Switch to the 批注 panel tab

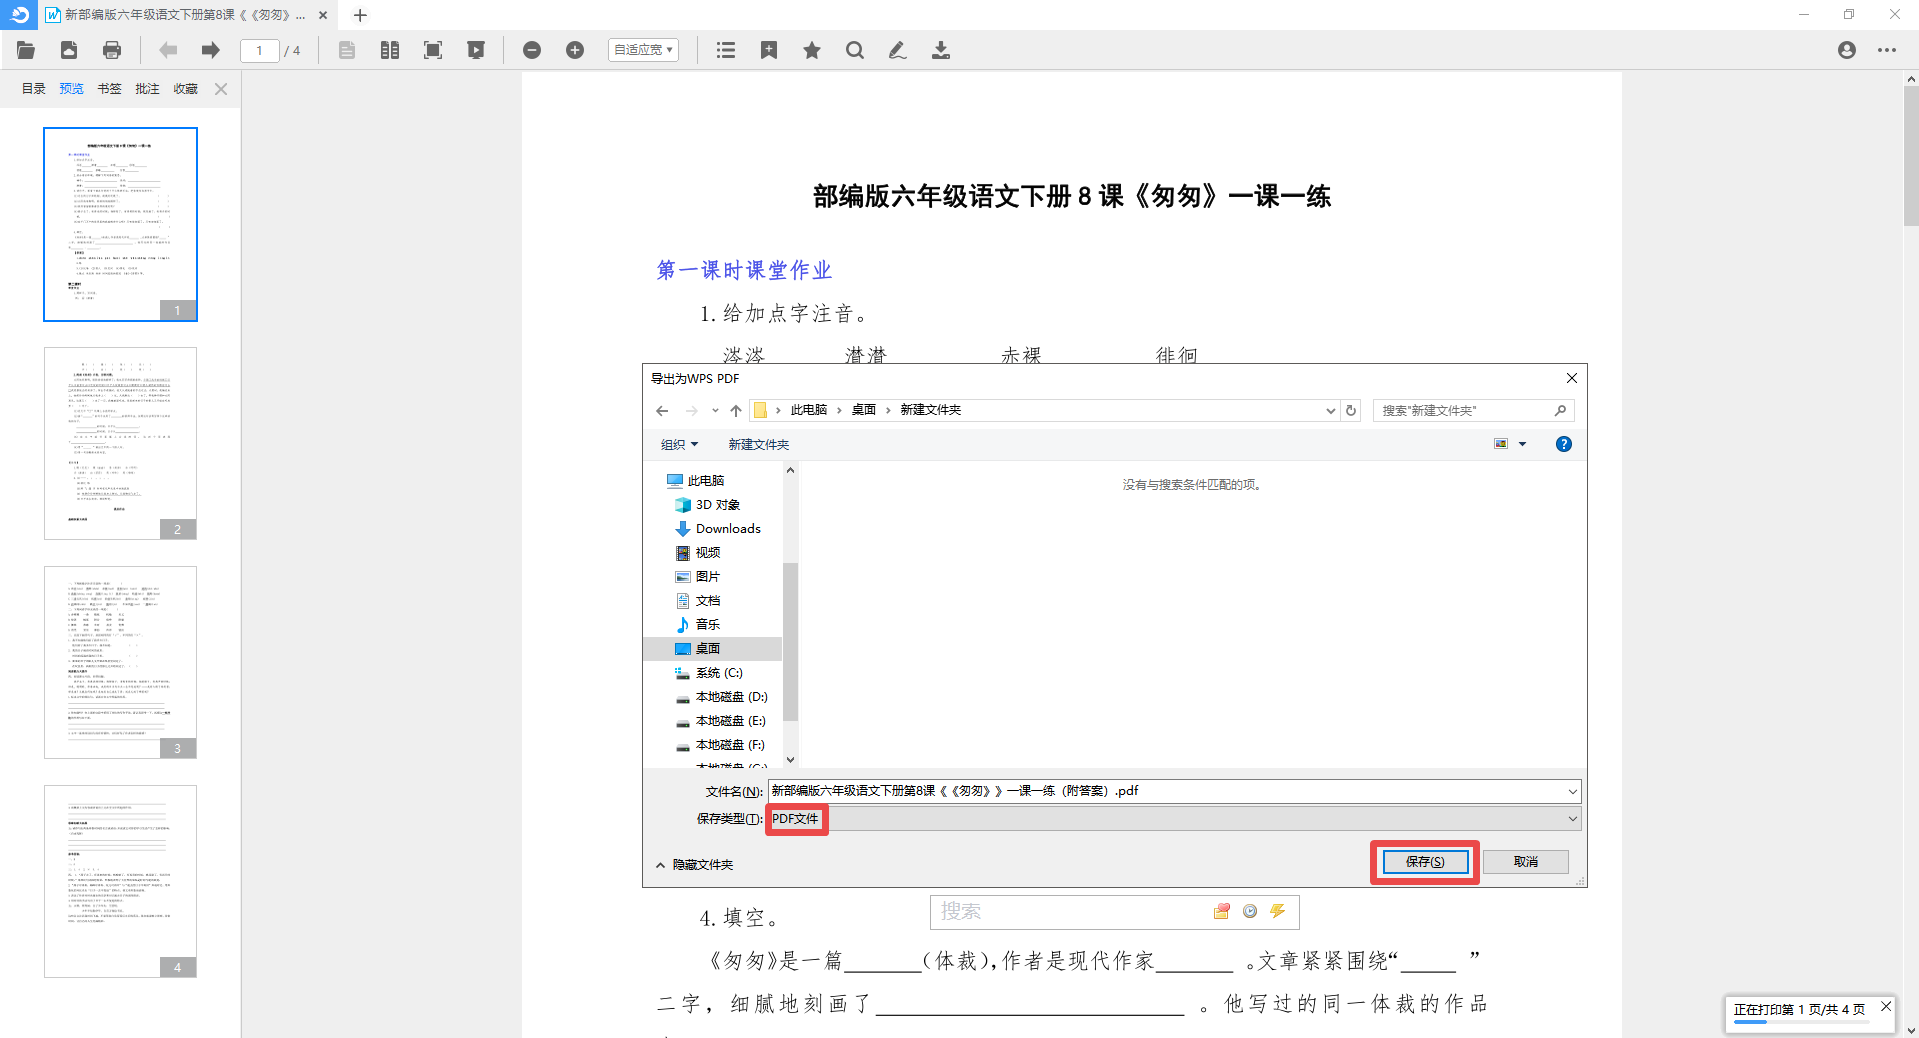tap(147, 88)
